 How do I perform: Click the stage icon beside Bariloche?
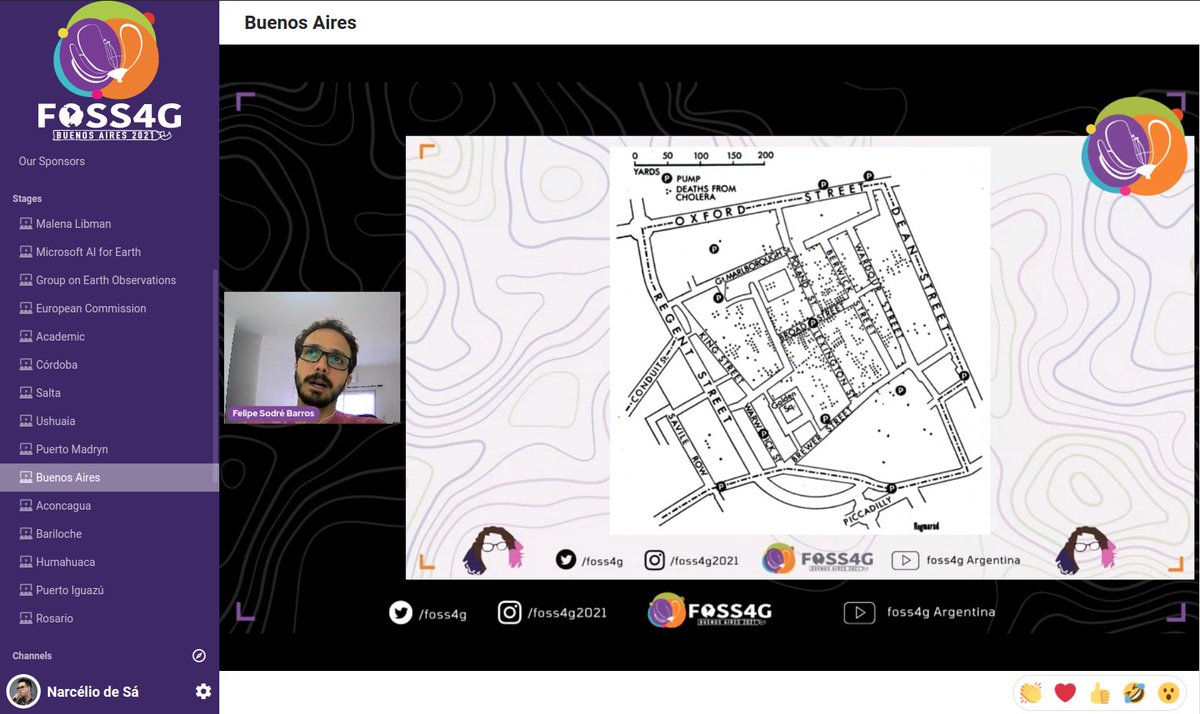click(26, 533)
